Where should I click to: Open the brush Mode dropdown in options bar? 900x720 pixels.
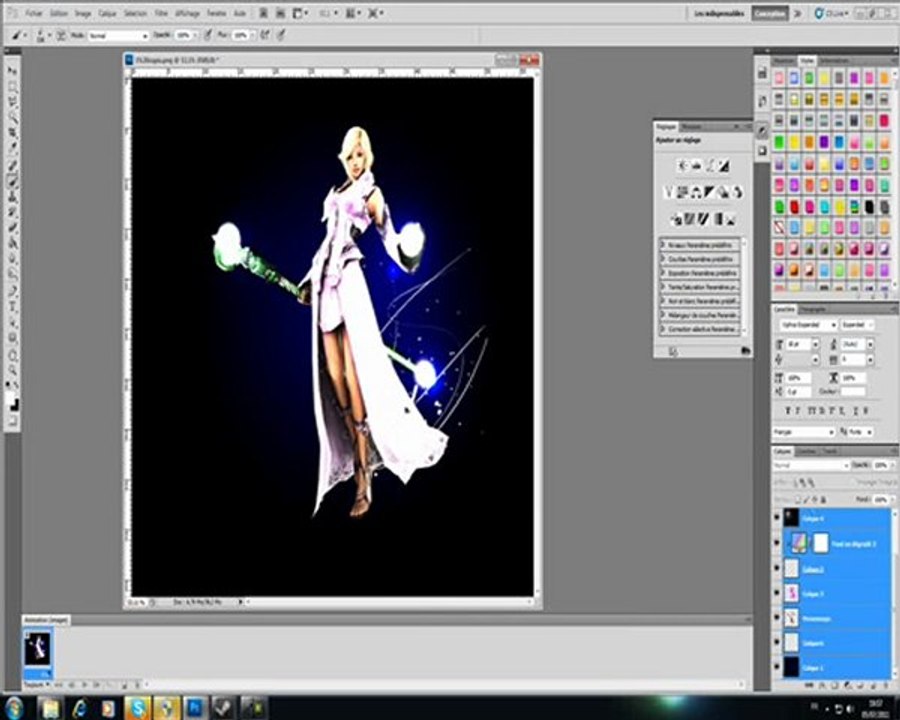118,36
